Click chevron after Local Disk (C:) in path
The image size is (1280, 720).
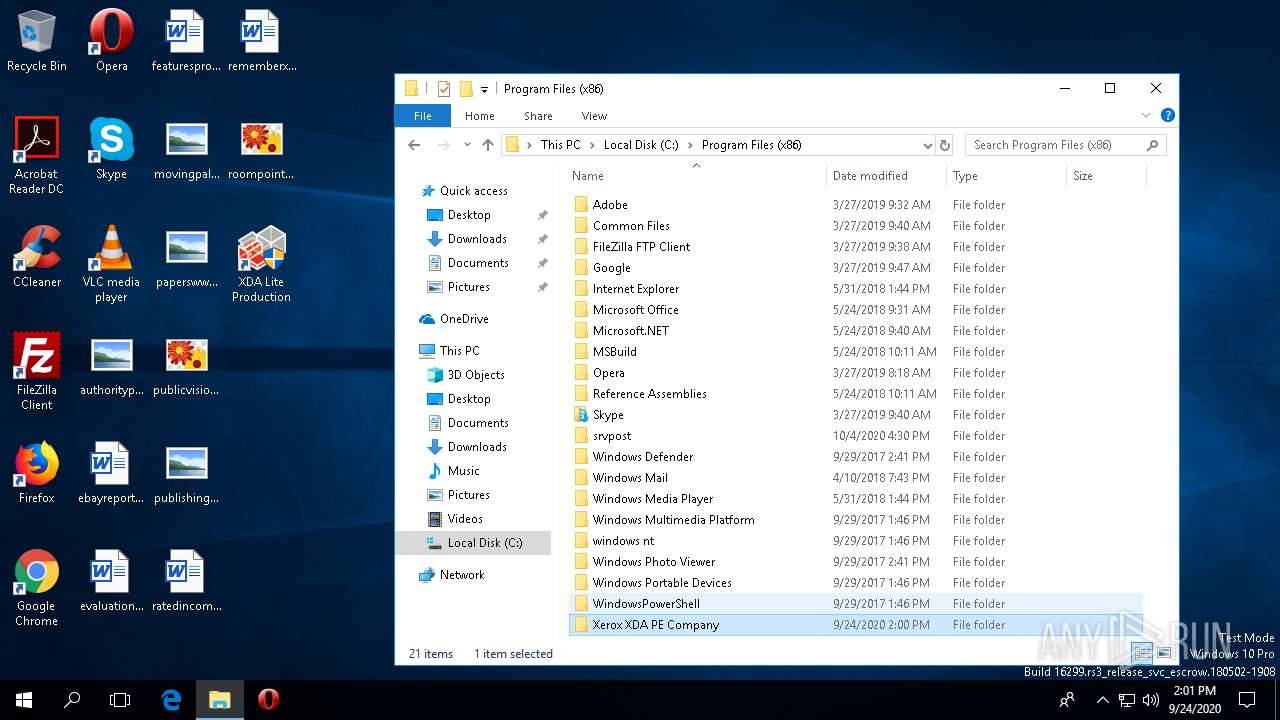[x=690, y=145]
